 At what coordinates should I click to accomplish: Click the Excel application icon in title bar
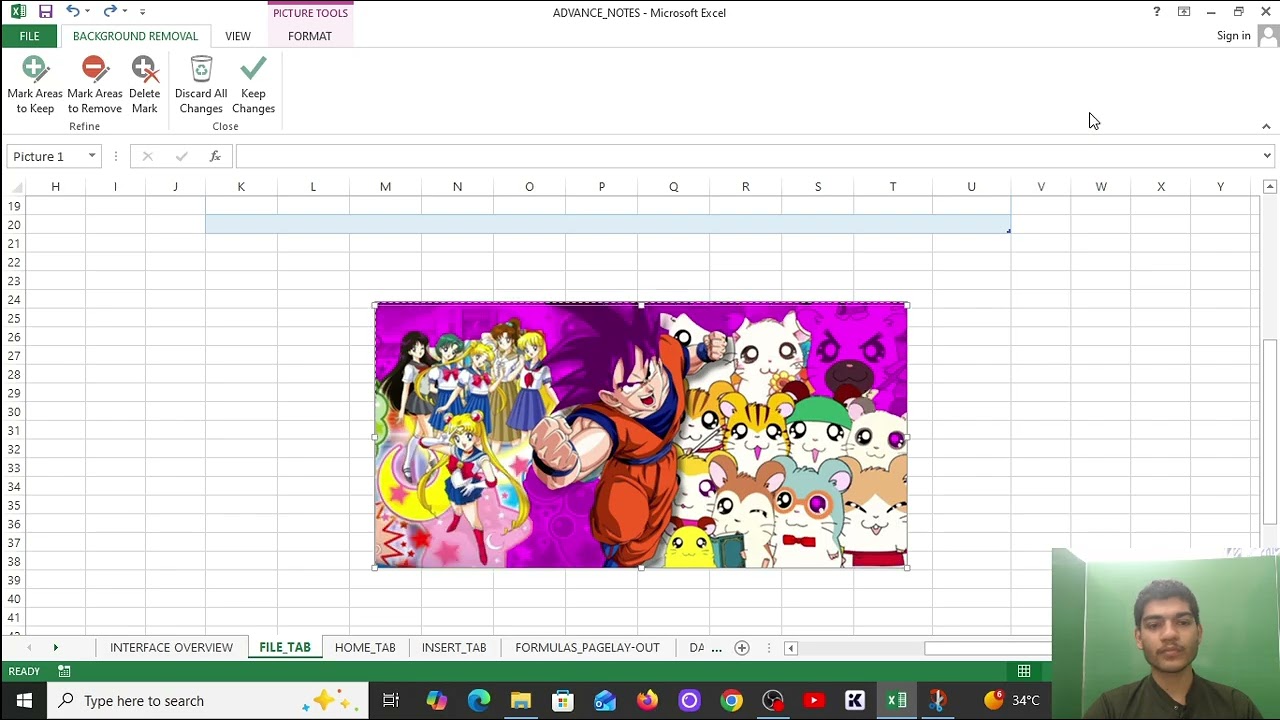click(18, 12)
